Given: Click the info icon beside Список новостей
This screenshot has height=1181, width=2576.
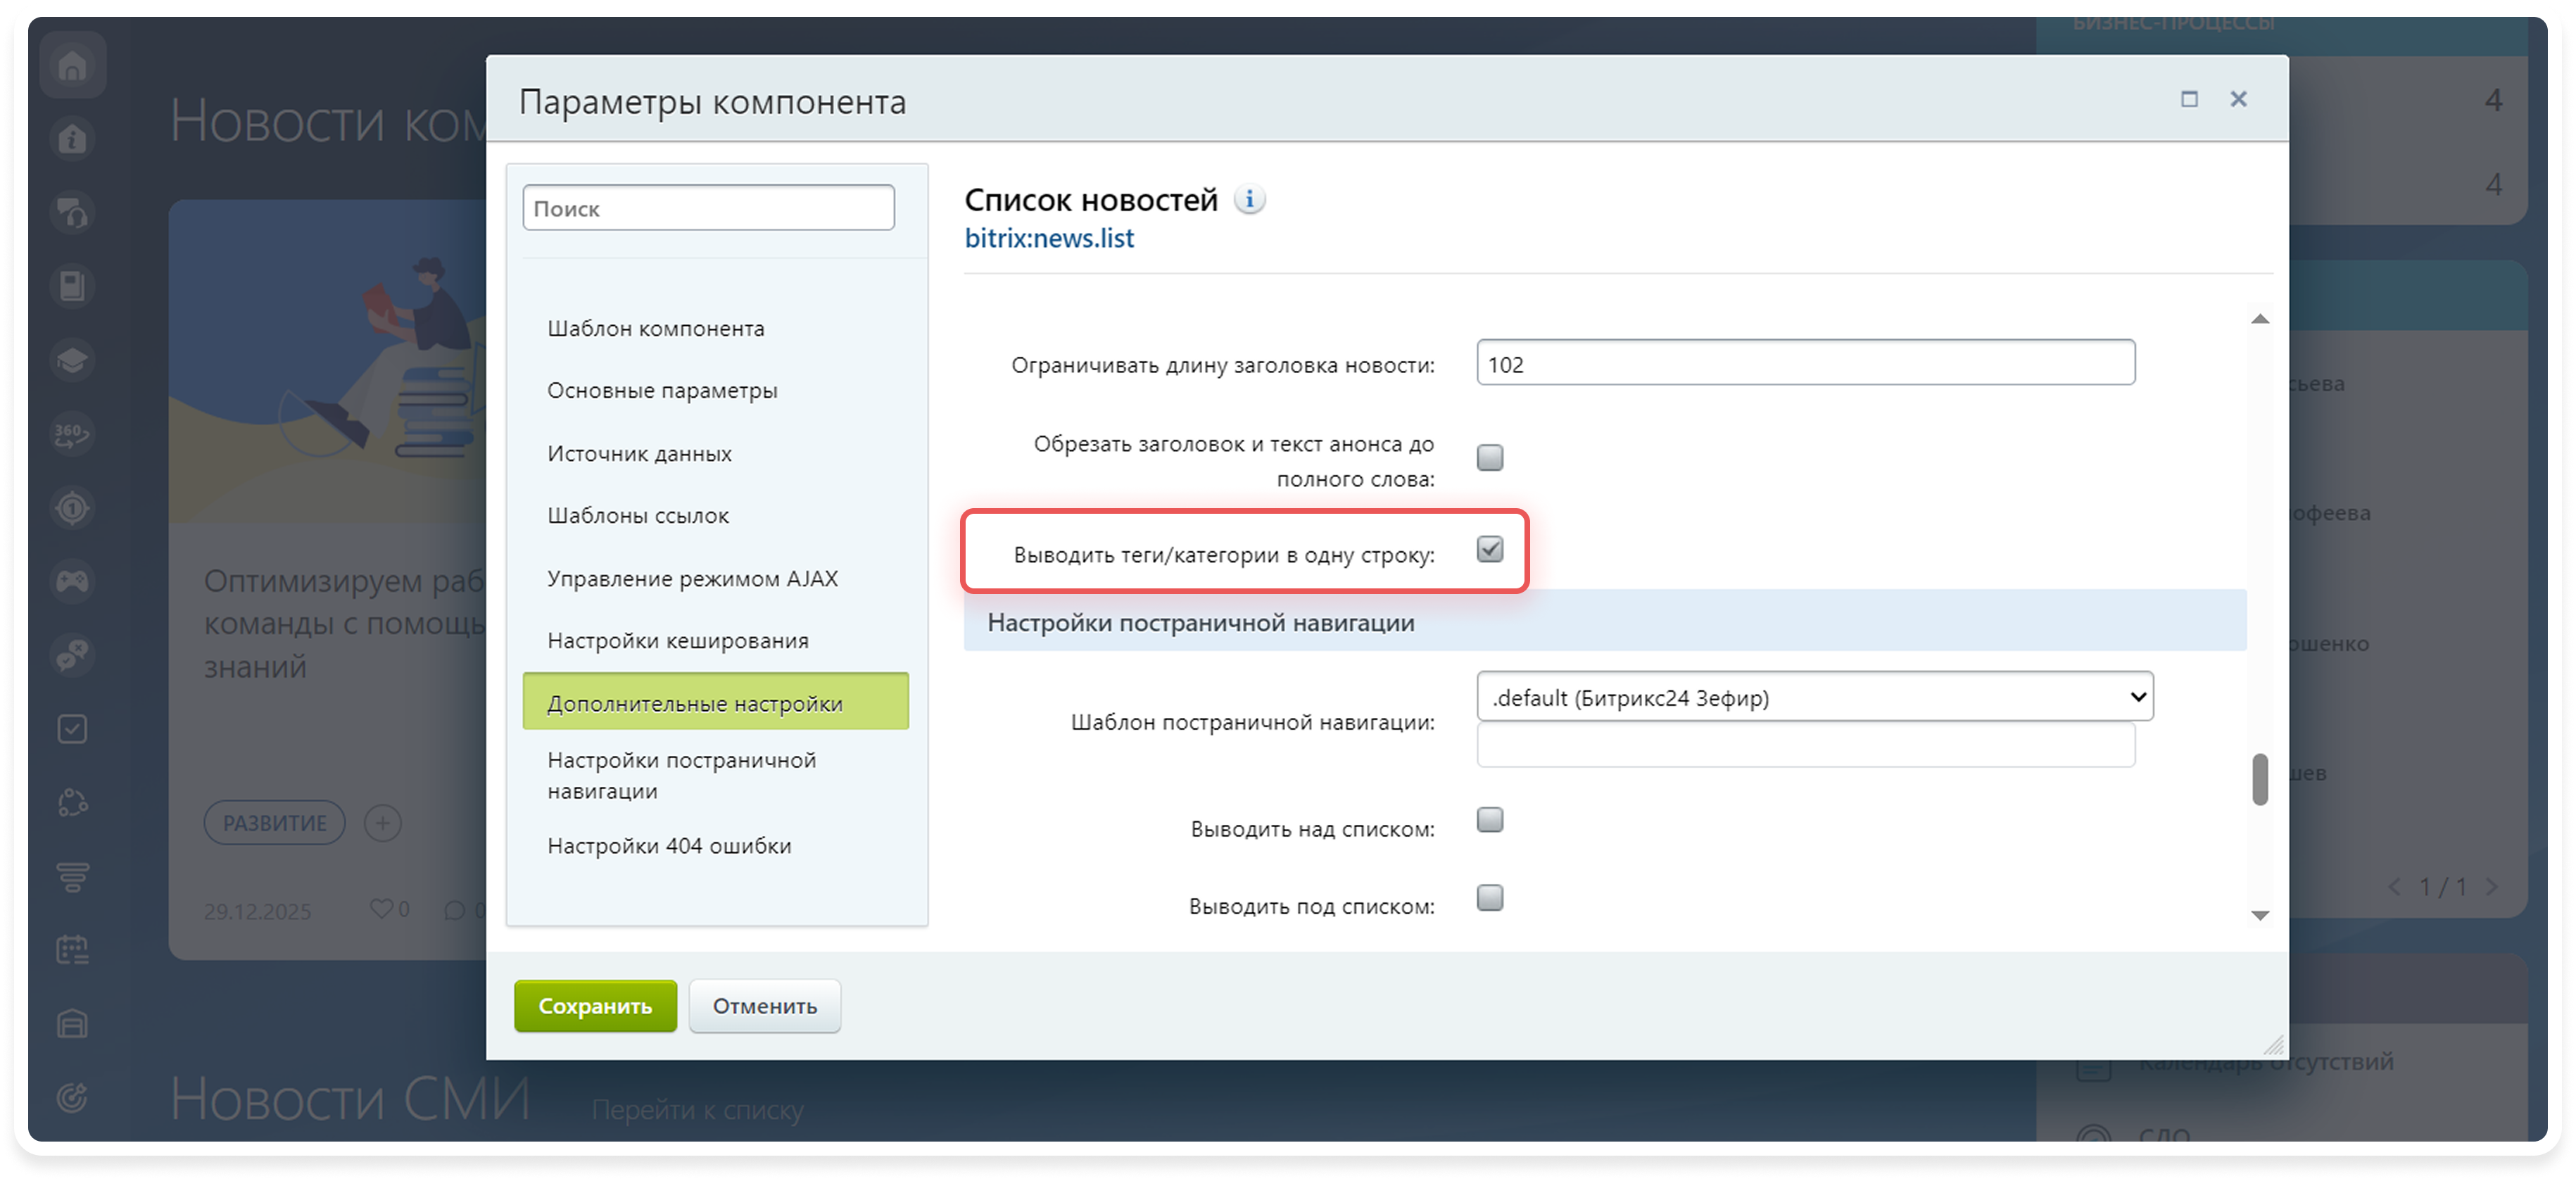Looking at the screenshot, I should click(x=1249, y=200).
